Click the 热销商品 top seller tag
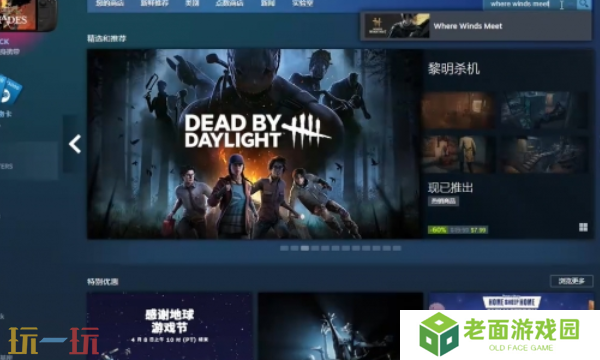Image resolution: width=600 pixels, height=360 pixels. [443, 201]
